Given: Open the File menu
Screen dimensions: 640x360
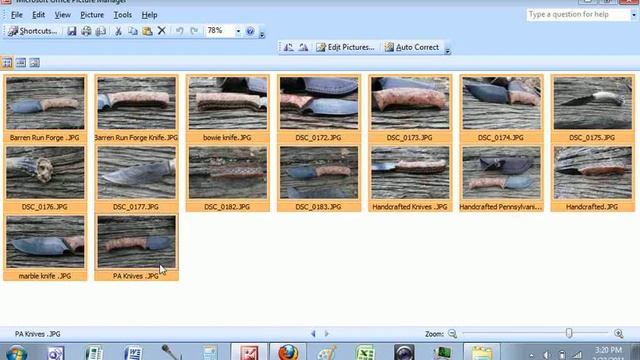Looking at the screenshot, I should tap(16, 15).
